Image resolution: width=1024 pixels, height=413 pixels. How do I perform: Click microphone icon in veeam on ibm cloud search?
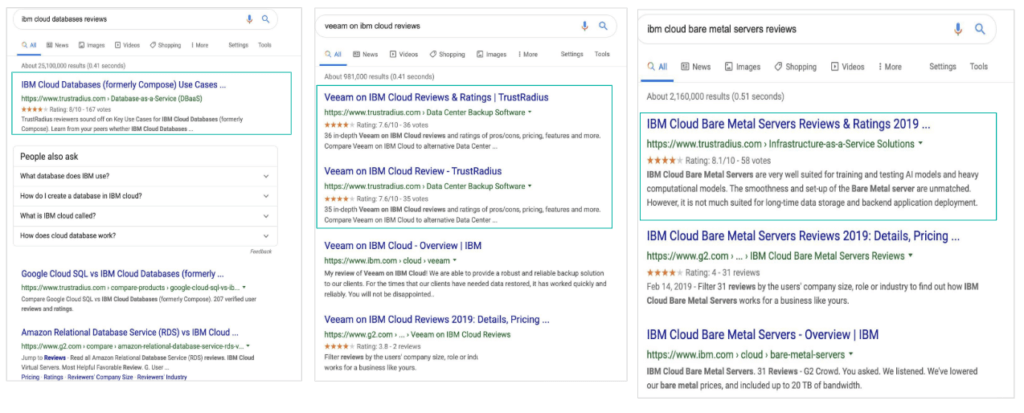584,26
